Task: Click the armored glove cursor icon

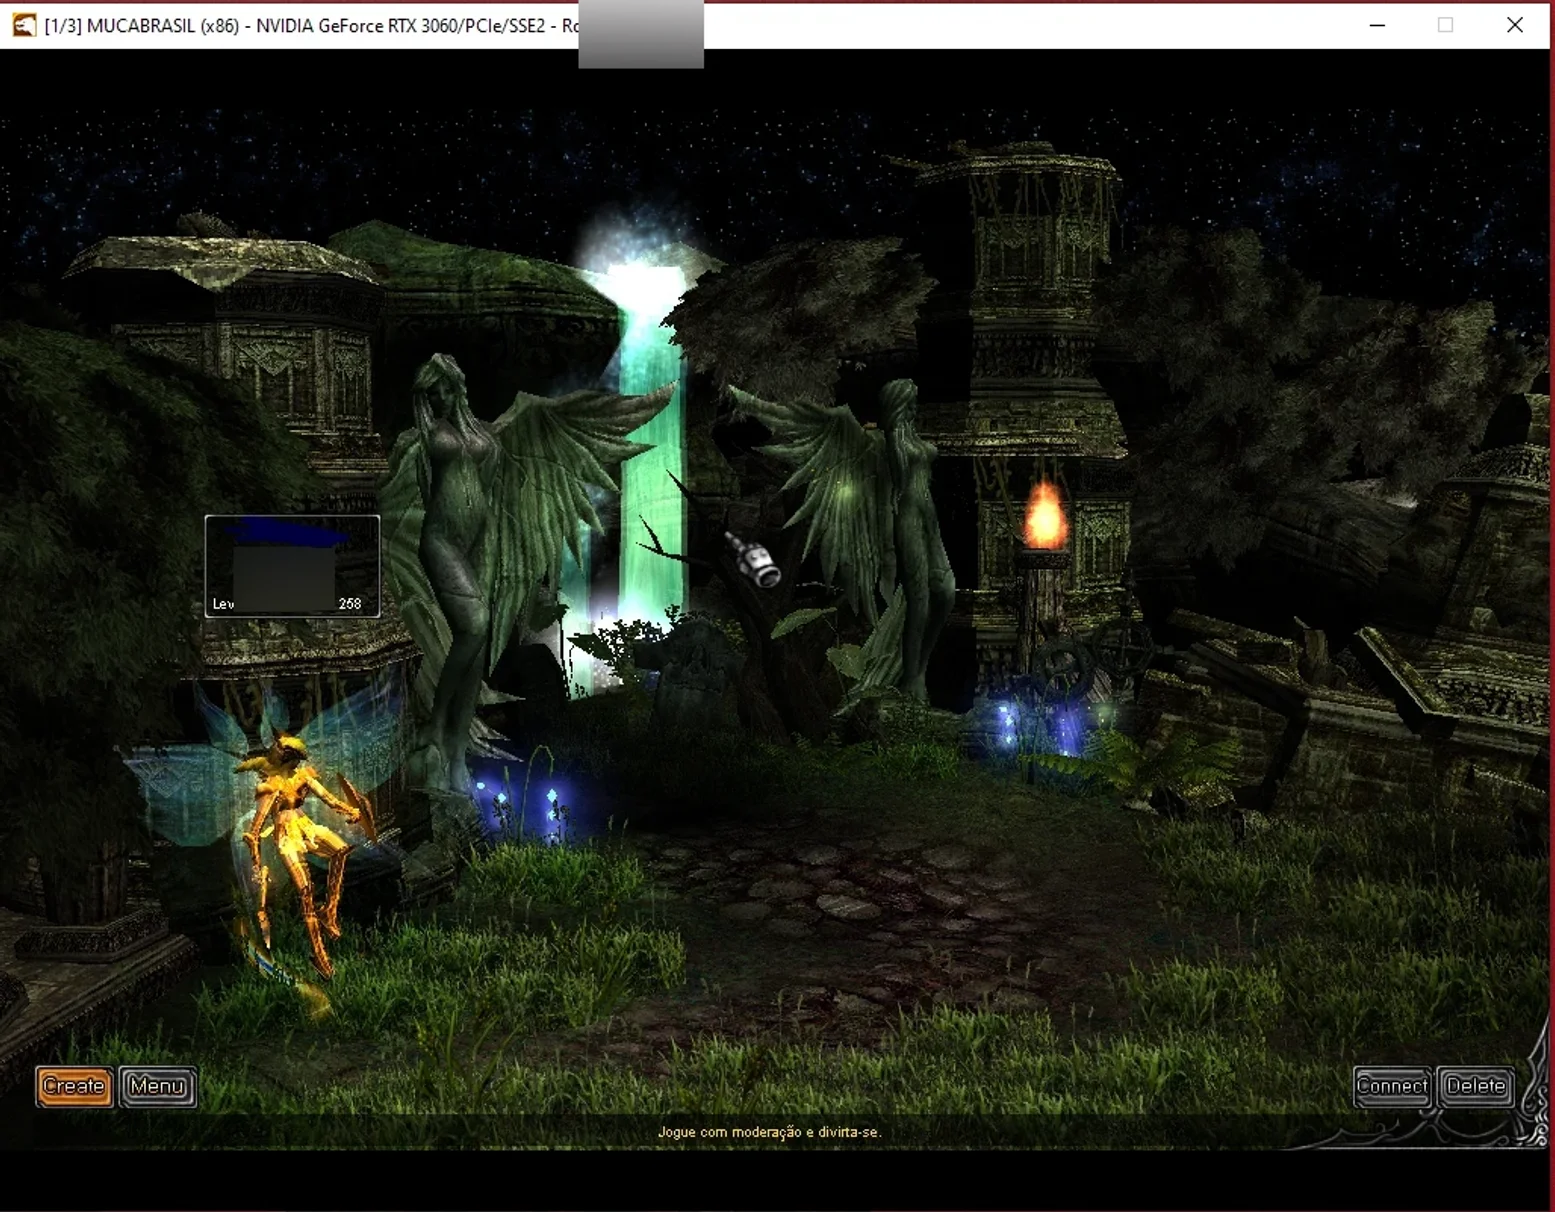Action: point(753,560)
